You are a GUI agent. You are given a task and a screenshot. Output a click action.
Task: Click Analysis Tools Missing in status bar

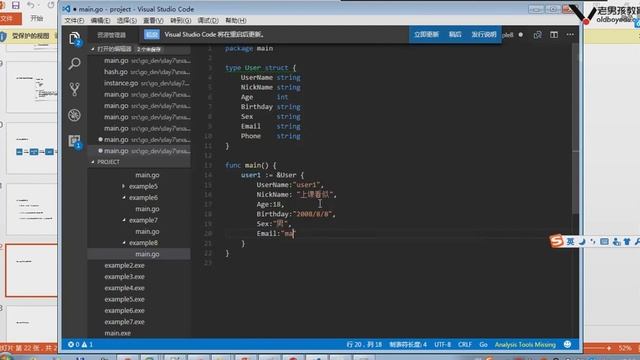[x=525, y=344]
